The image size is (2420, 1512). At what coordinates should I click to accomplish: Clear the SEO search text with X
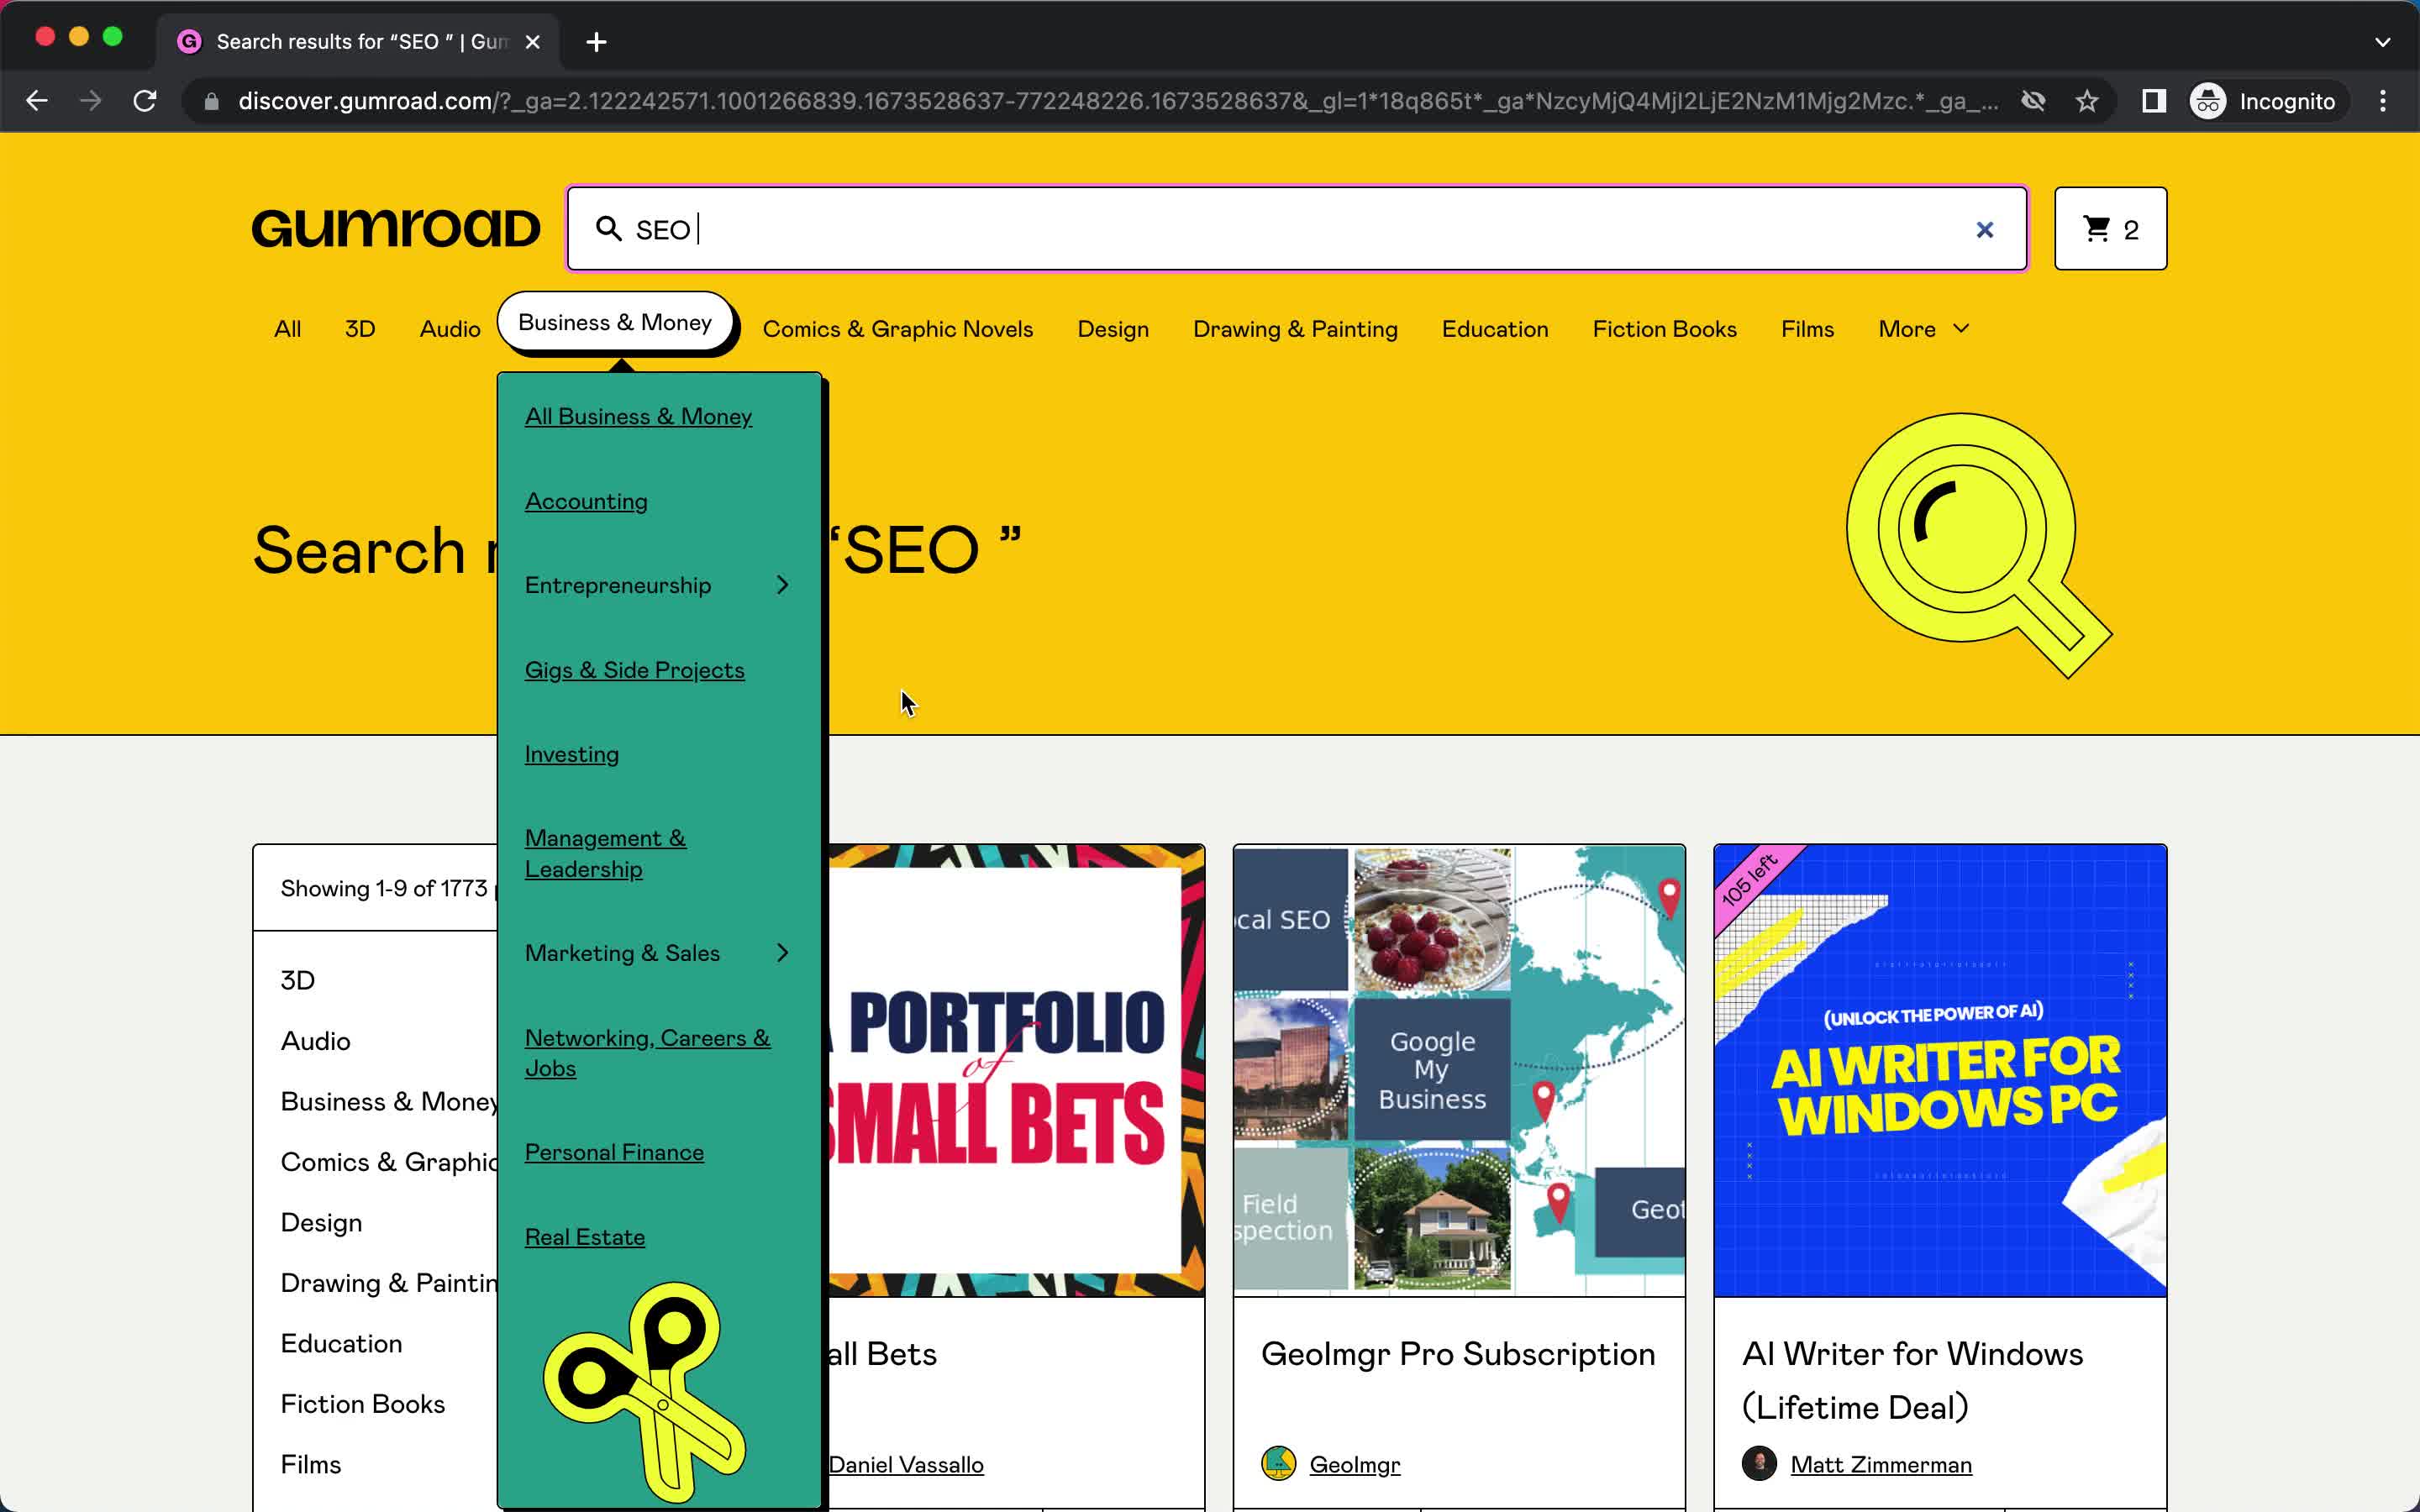click(x=1985, y=230)
